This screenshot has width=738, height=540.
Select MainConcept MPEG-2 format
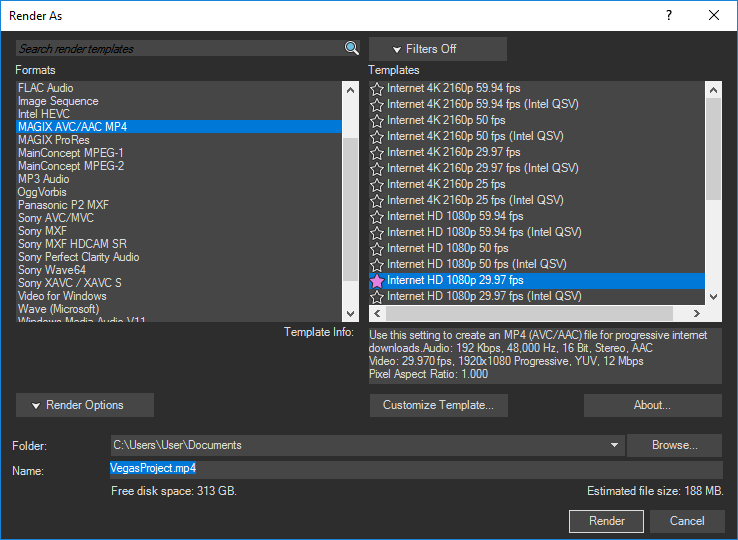[179, 166]
